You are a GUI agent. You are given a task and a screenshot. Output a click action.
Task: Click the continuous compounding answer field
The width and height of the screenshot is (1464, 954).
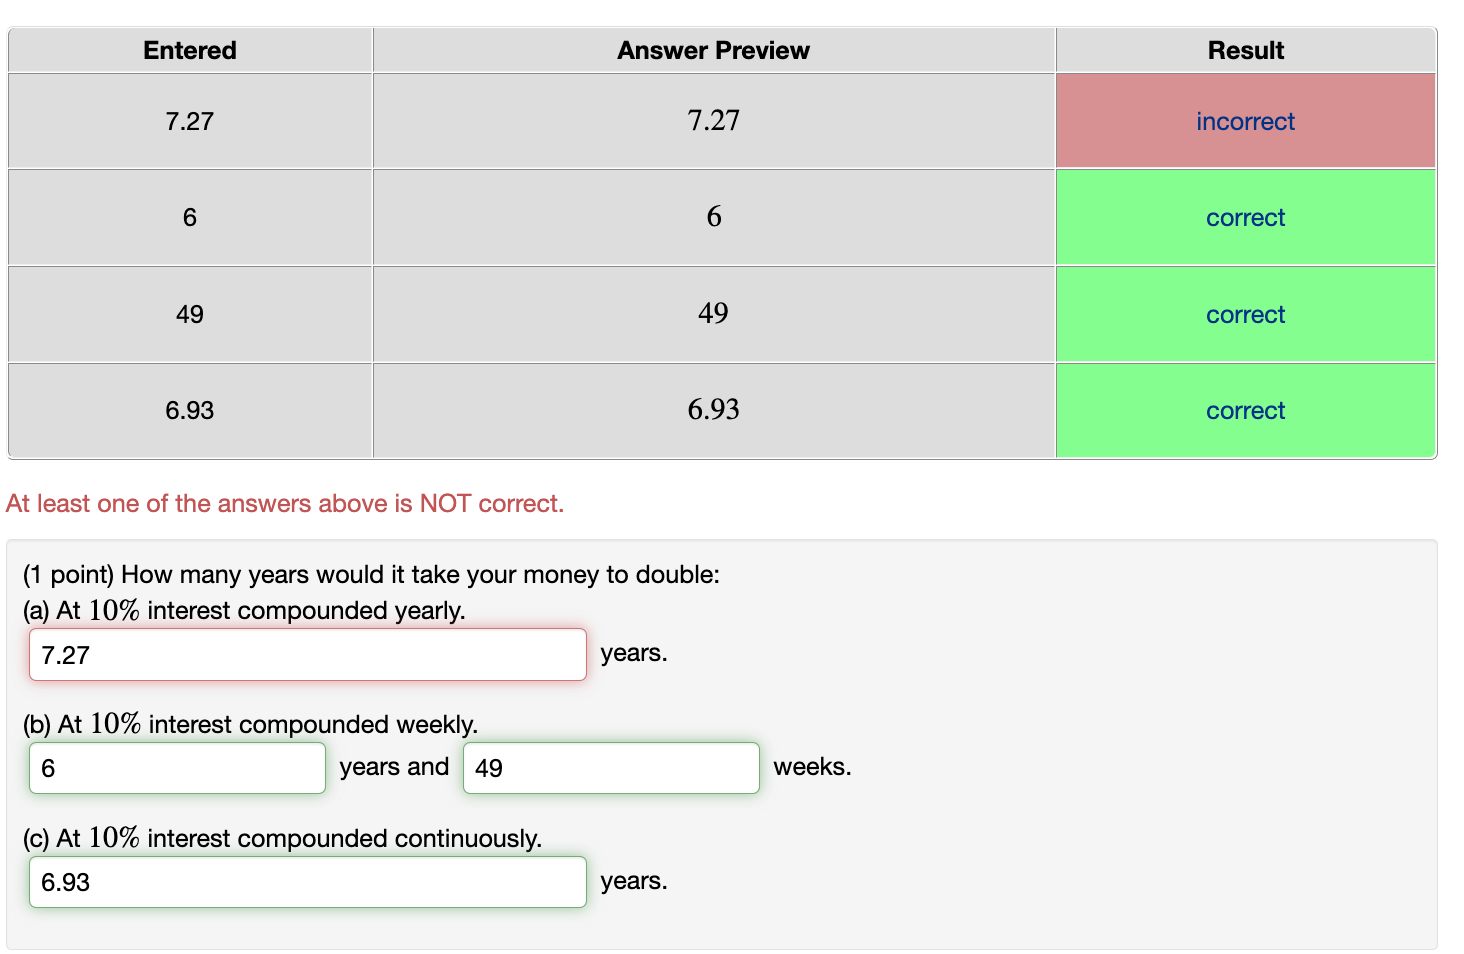coord(307,882)
